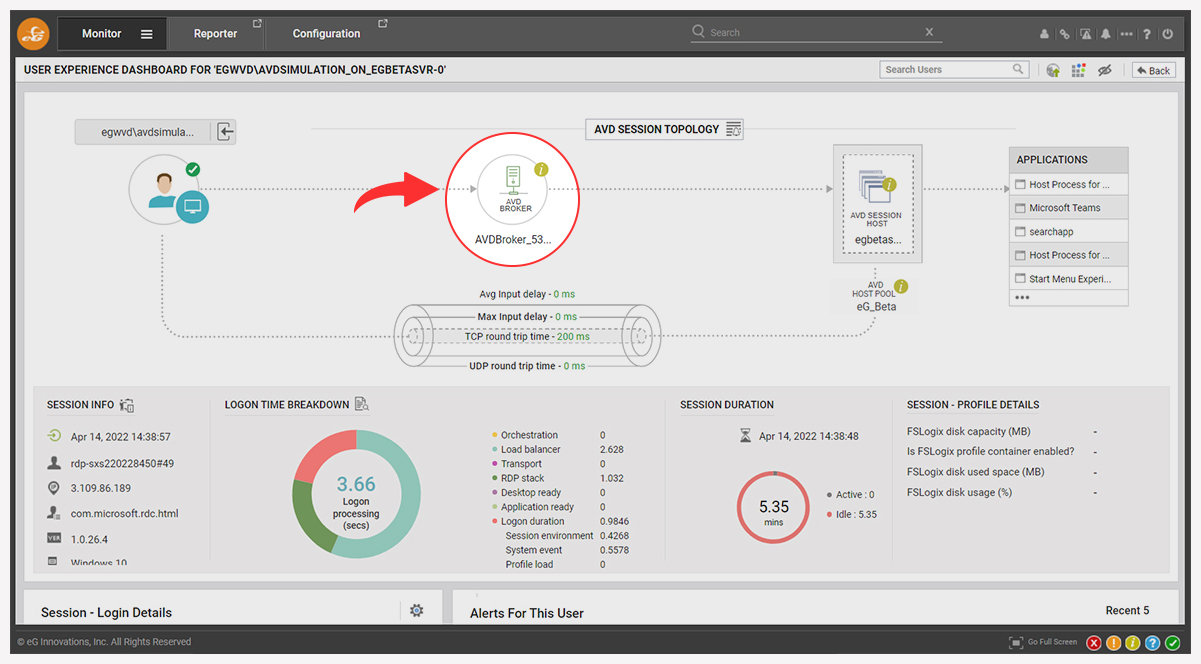Click the 3.66 logon processing donut chart

click(x=355, y=493)
